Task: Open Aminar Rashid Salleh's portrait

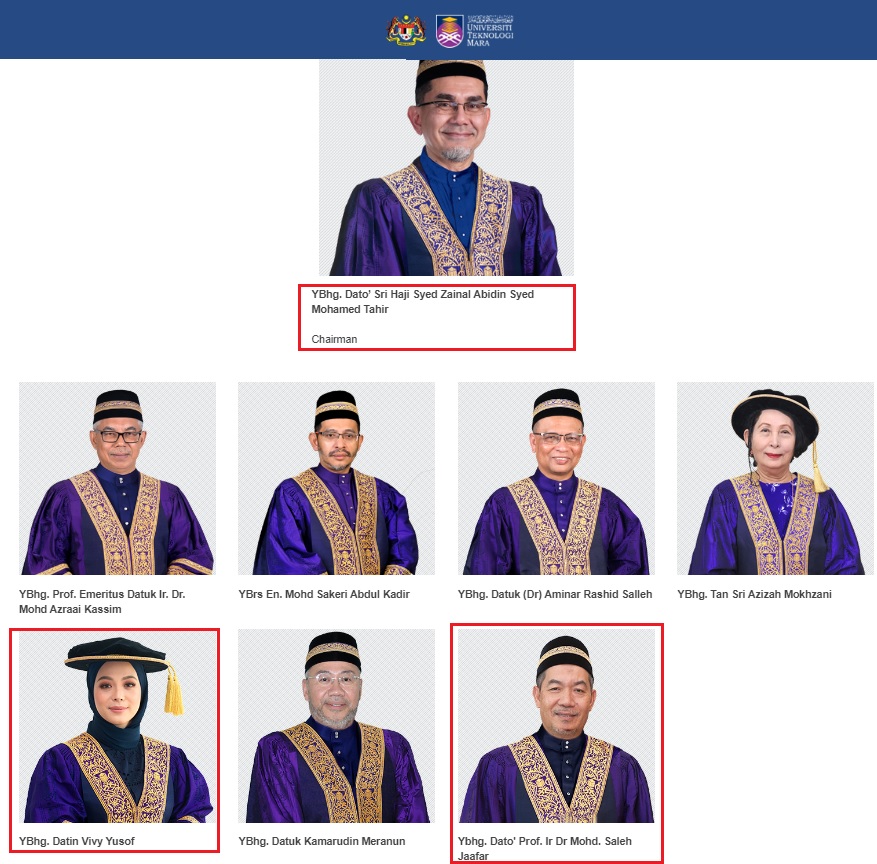Action: [557, 478]
